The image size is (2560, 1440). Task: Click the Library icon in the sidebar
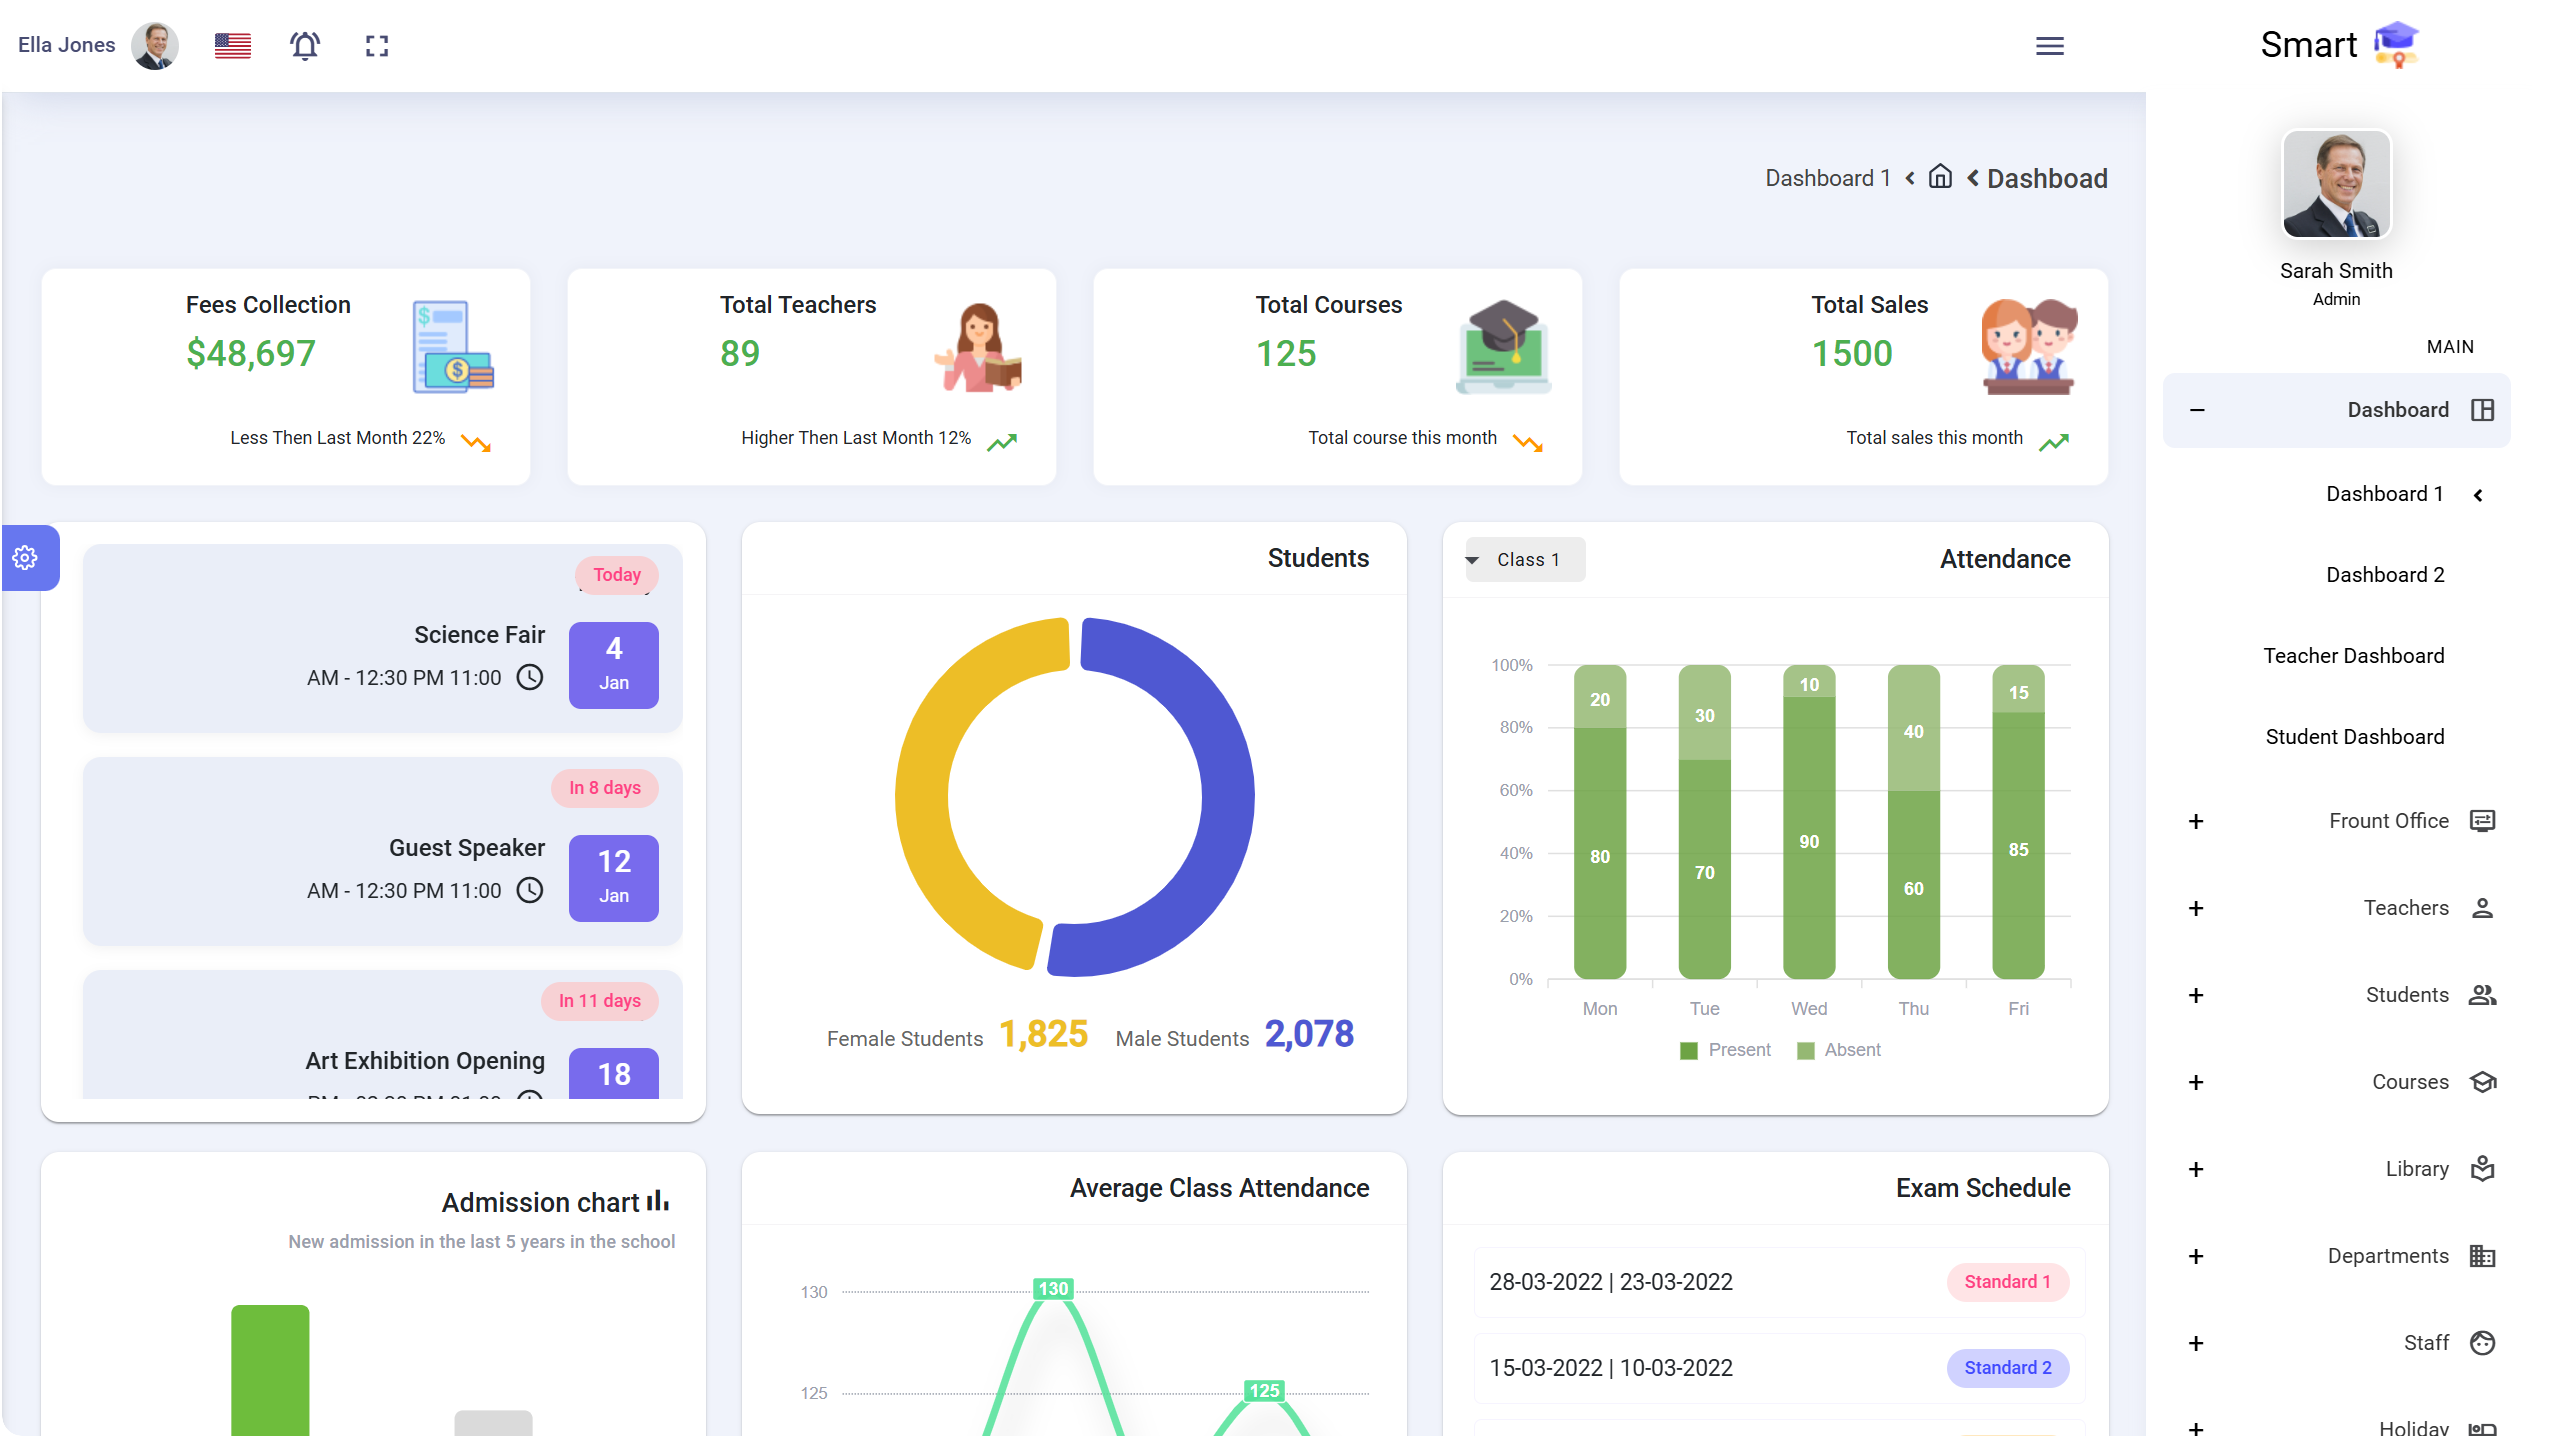pos(2484,1169)
